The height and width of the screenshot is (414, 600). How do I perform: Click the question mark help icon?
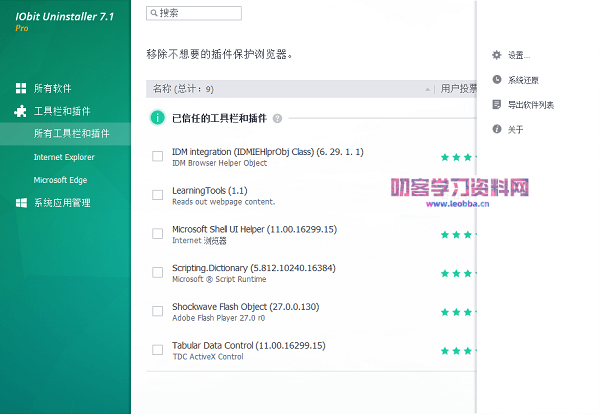(x=277, y=119)
